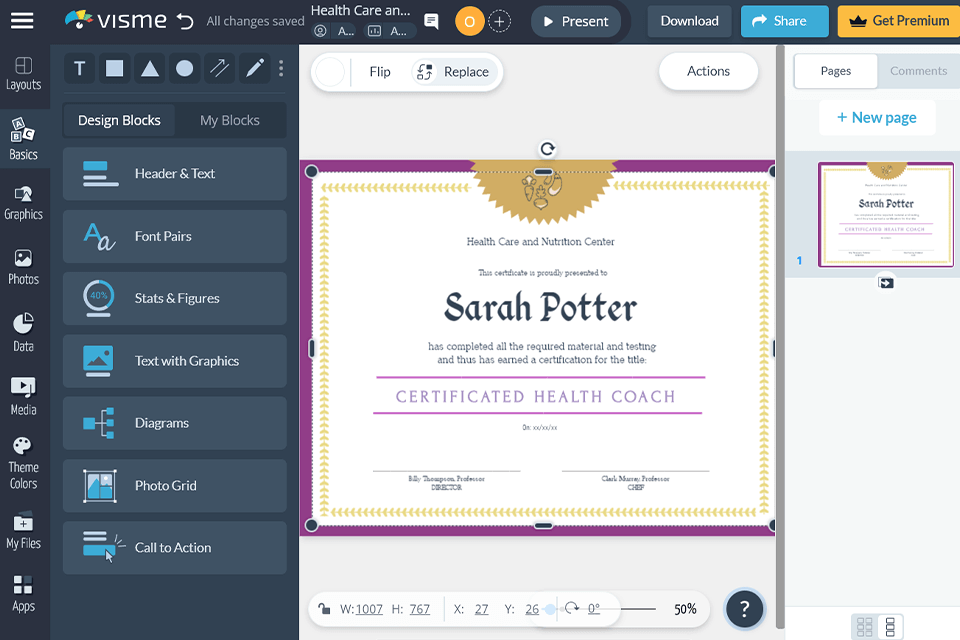Screen dimensions: 960x640
Task: Switch to the Design Blocks tab
Action: pyautogui.click(x=119, y=121)
